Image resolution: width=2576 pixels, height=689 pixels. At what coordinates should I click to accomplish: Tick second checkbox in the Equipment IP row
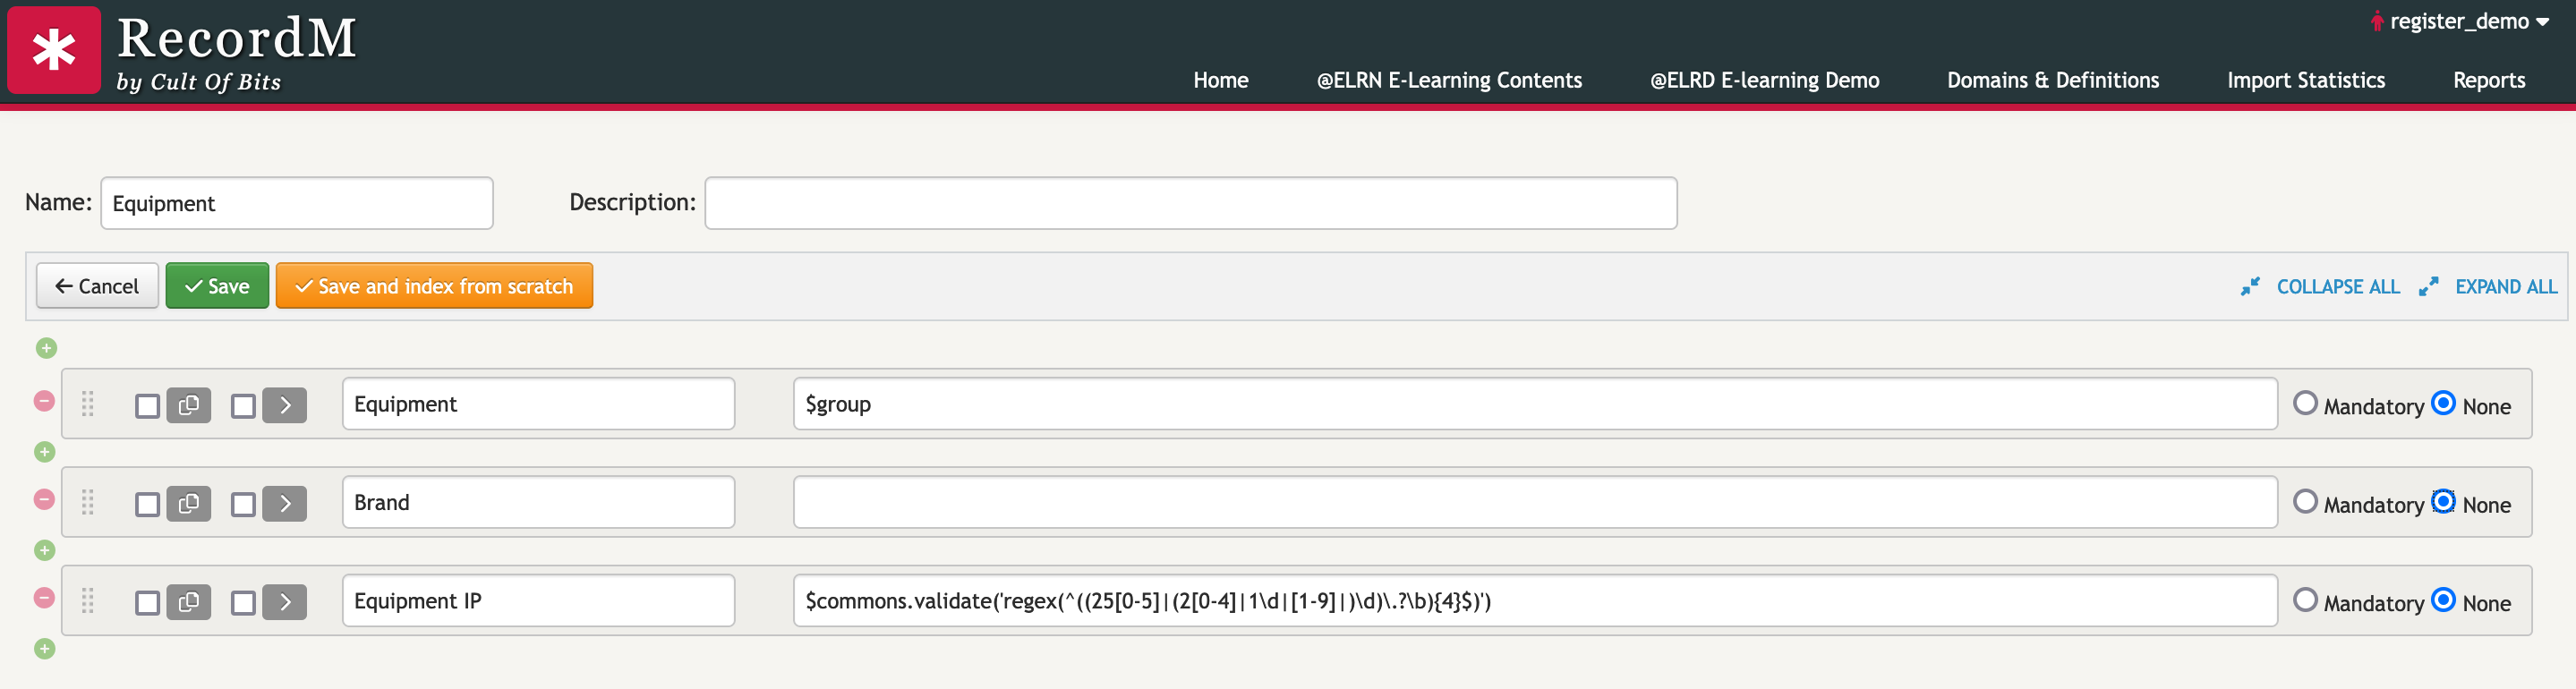tap(243, 602)
